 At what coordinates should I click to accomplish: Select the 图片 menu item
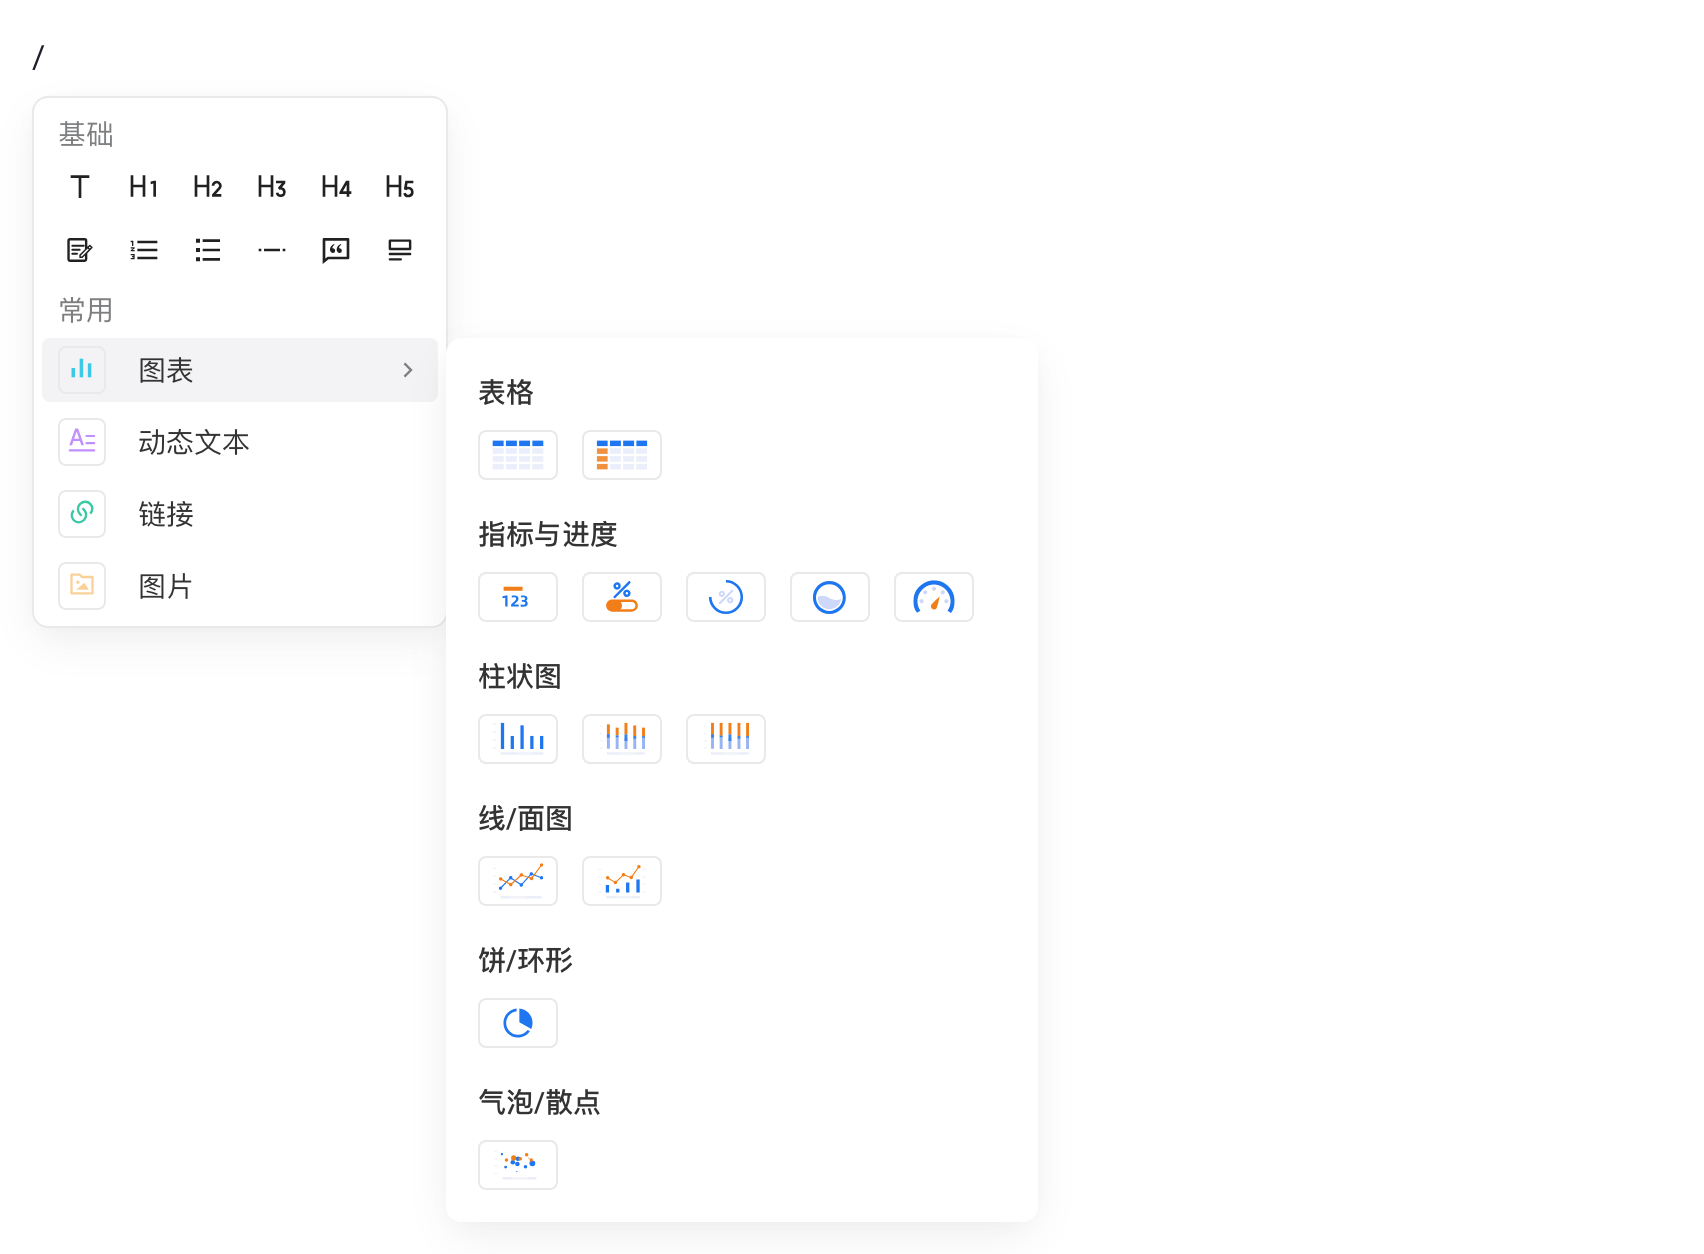(240, 586)
